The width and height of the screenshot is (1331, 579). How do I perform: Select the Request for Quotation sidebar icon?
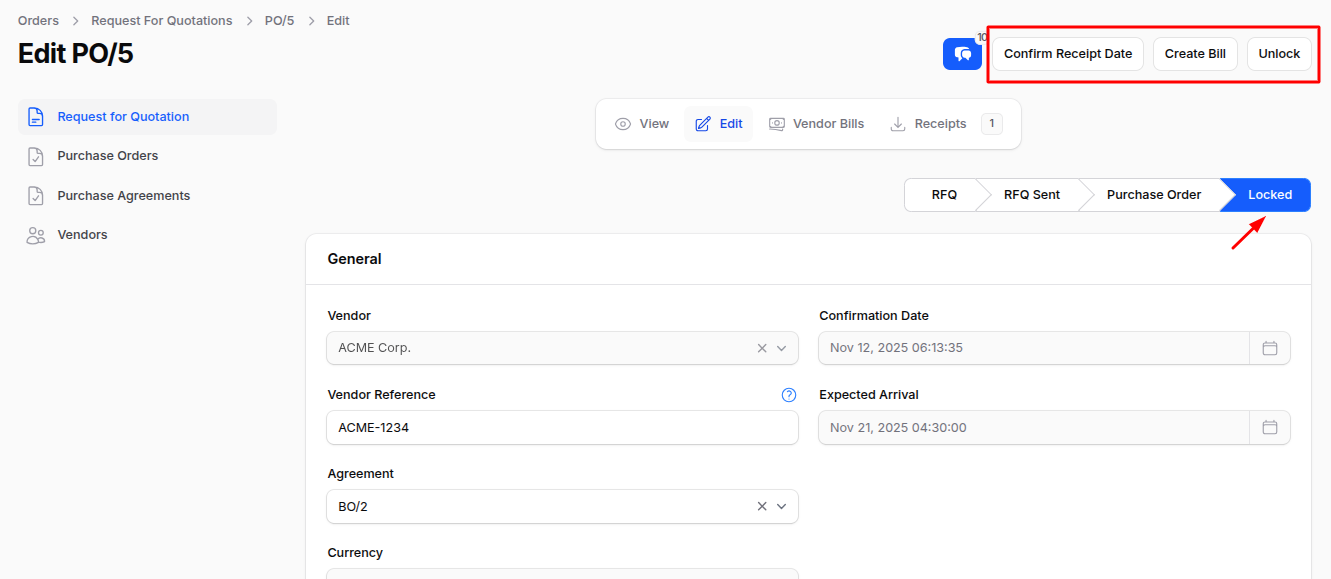tap(36, 116)
